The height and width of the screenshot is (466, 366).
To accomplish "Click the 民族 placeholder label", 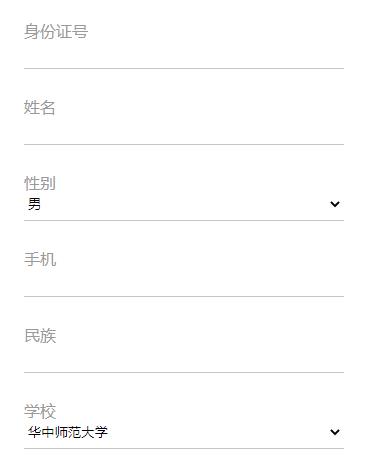I will pos(40,335).
